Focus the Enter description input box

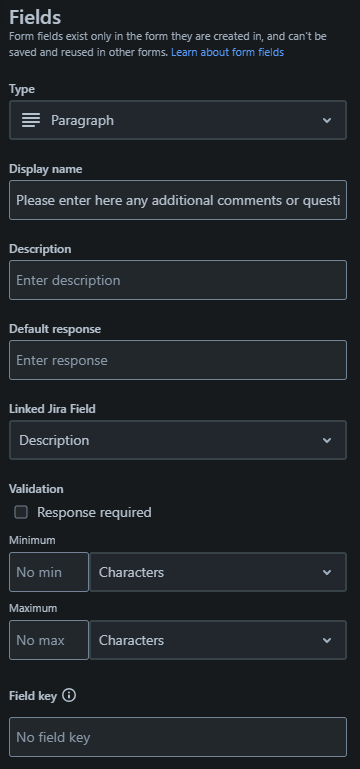pos(178,280)
